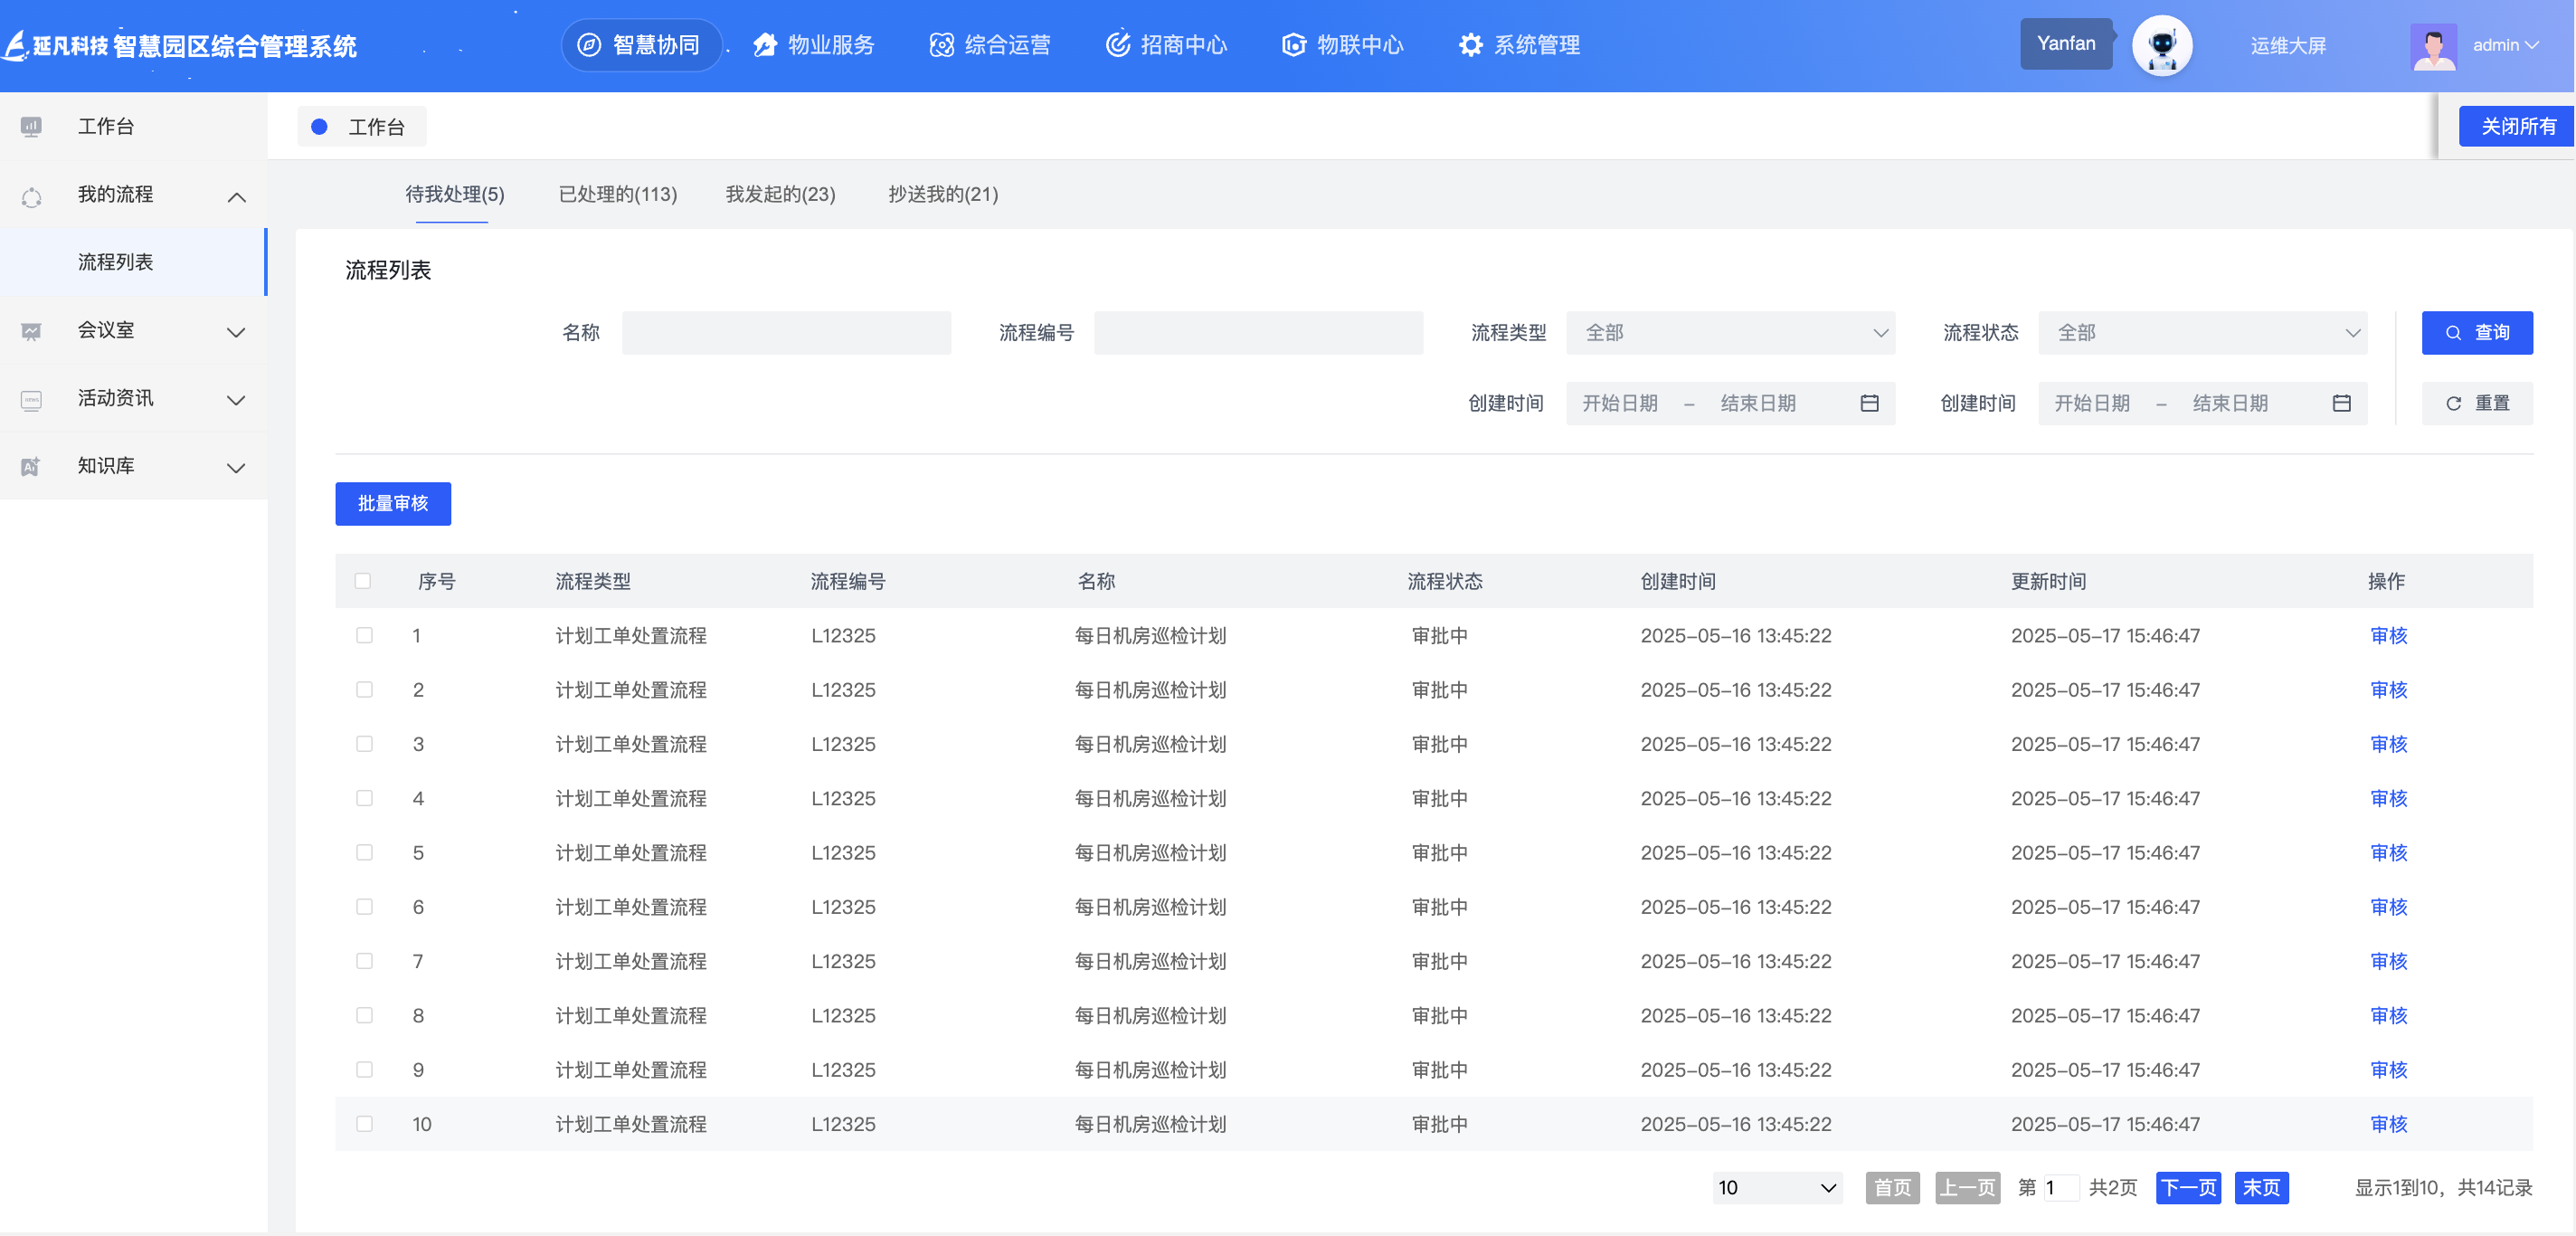Click the robot assistant avatar

(2161, 45)
